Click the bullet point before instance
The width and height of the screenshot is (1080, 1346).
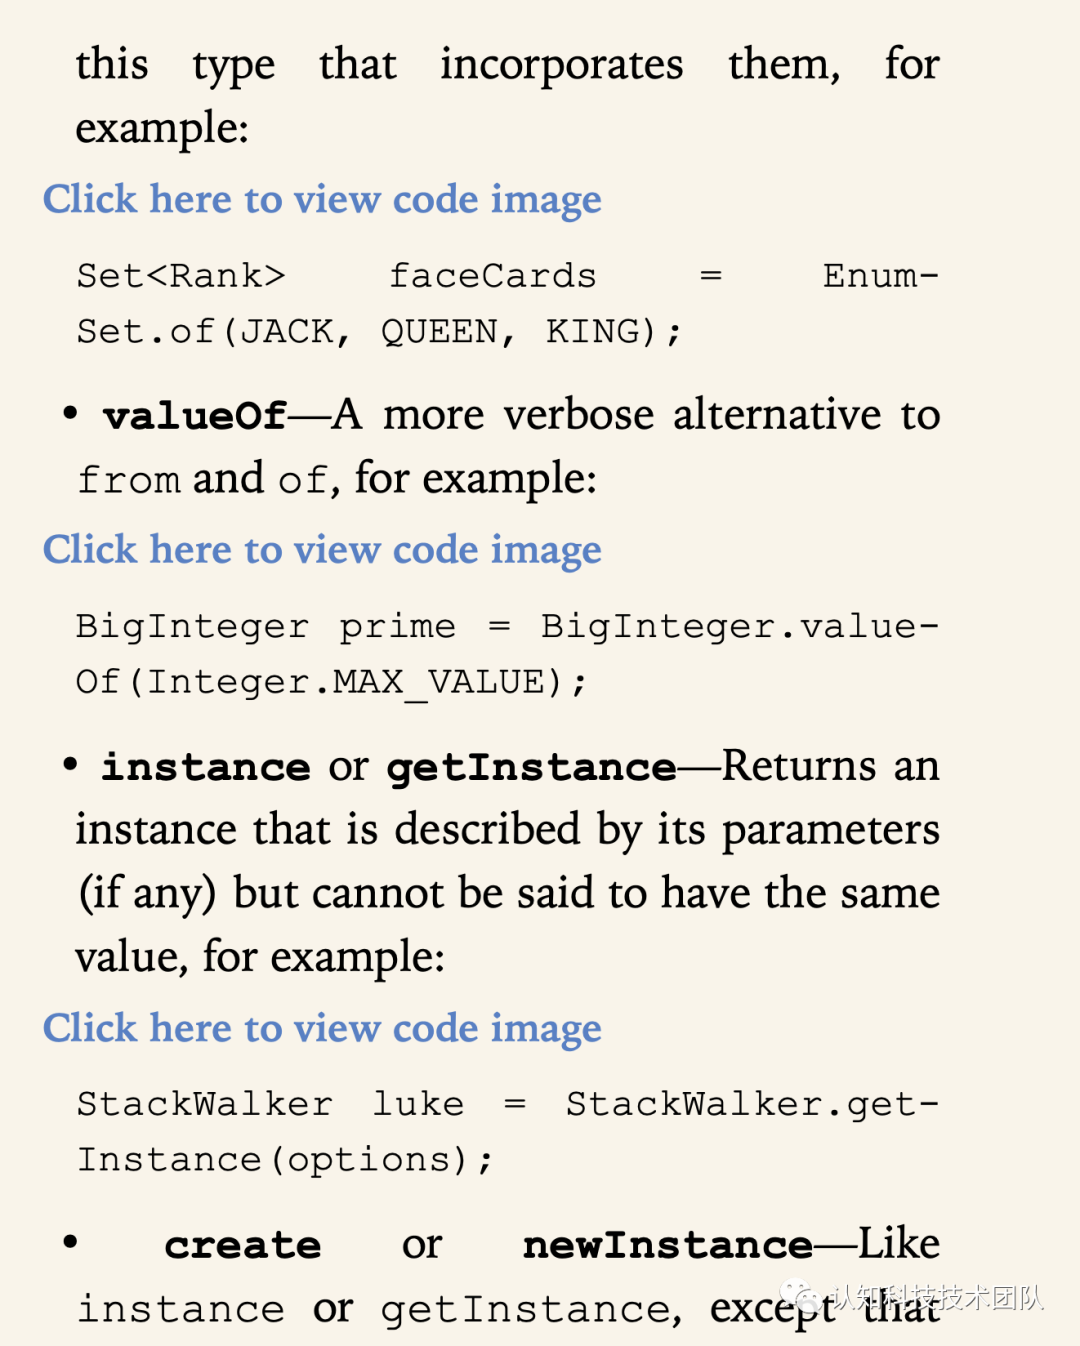(x=70, y=765)
